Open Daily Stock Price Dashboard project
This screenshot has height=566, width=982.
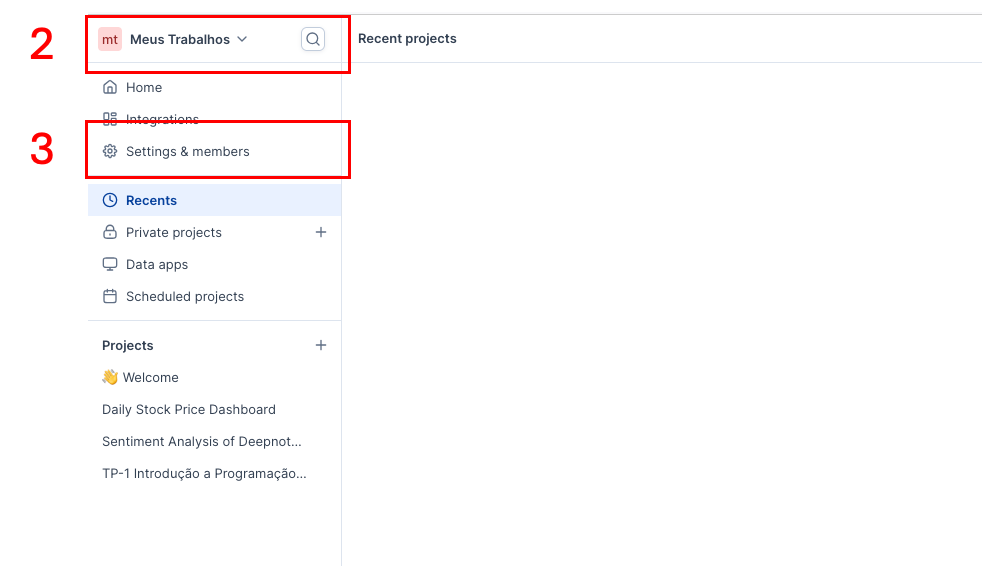coord(189,409)
